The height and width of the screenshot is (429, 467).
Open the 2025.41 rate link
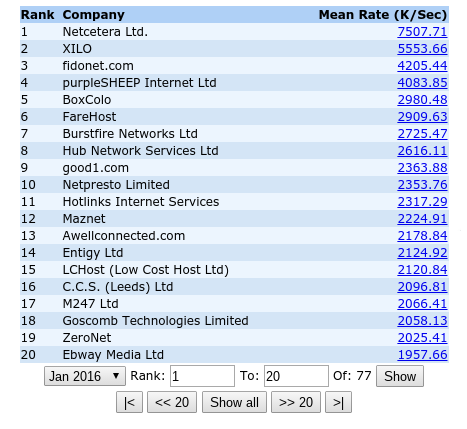[x=422, y=338]
